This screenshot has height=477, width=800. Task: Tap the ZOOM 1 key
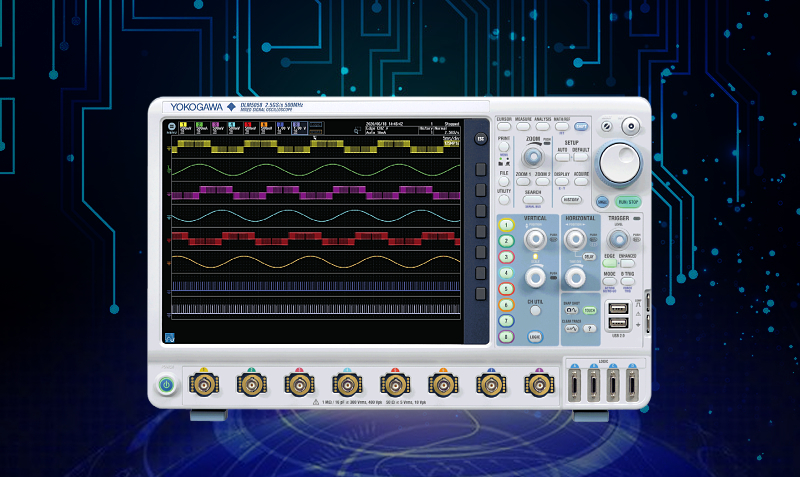[523, 182]
